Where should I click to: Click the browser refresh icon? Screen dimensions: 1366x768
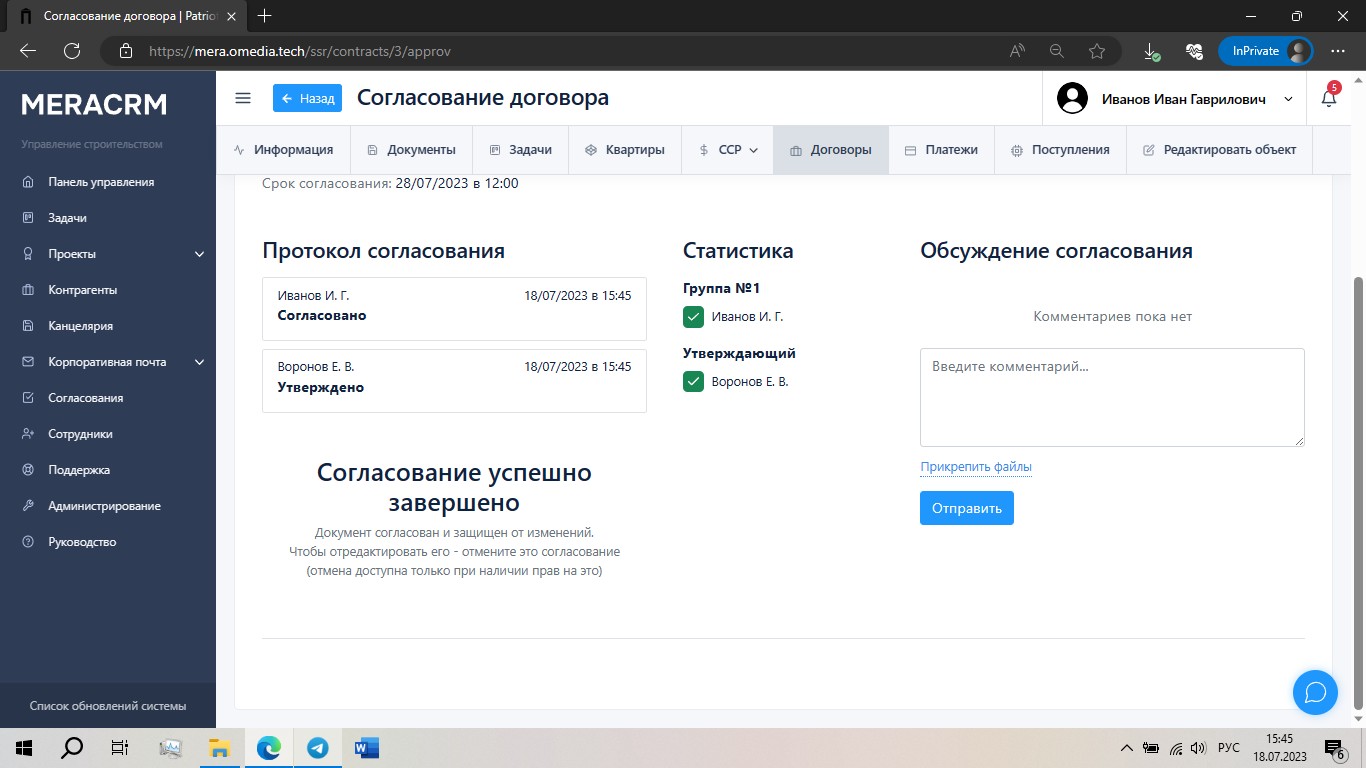(x=71, y=51)
